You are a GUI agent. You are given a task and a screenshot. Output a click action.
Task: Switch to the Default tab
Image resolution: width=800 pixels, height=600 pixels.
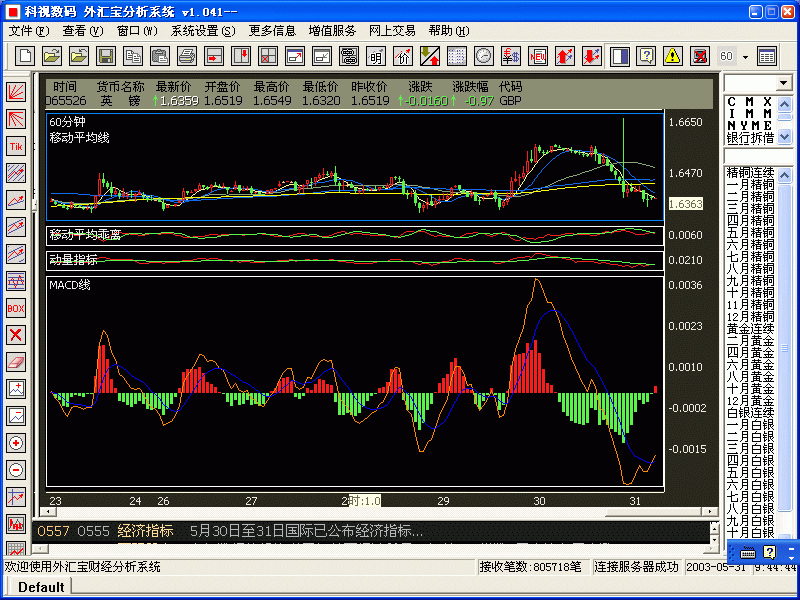[41, 587]
